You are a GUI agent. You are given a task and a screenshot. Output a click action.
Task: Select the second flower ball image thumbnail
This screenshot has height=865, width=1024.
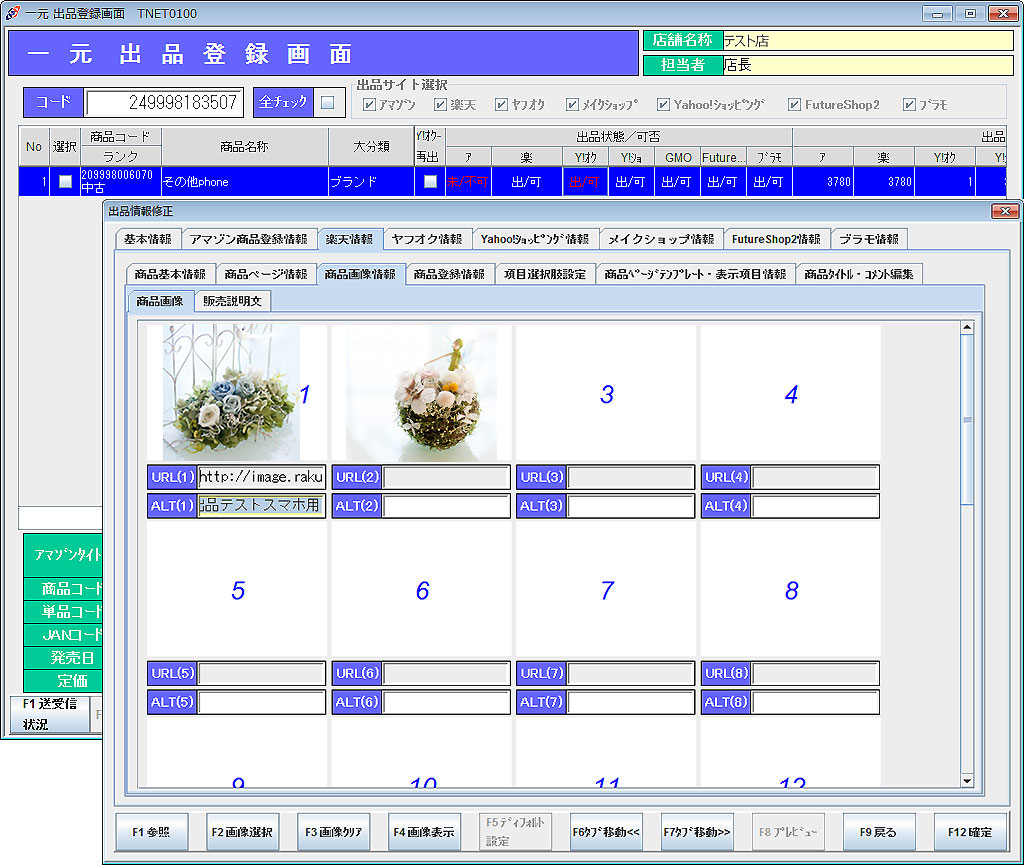[x=421, y=393]
